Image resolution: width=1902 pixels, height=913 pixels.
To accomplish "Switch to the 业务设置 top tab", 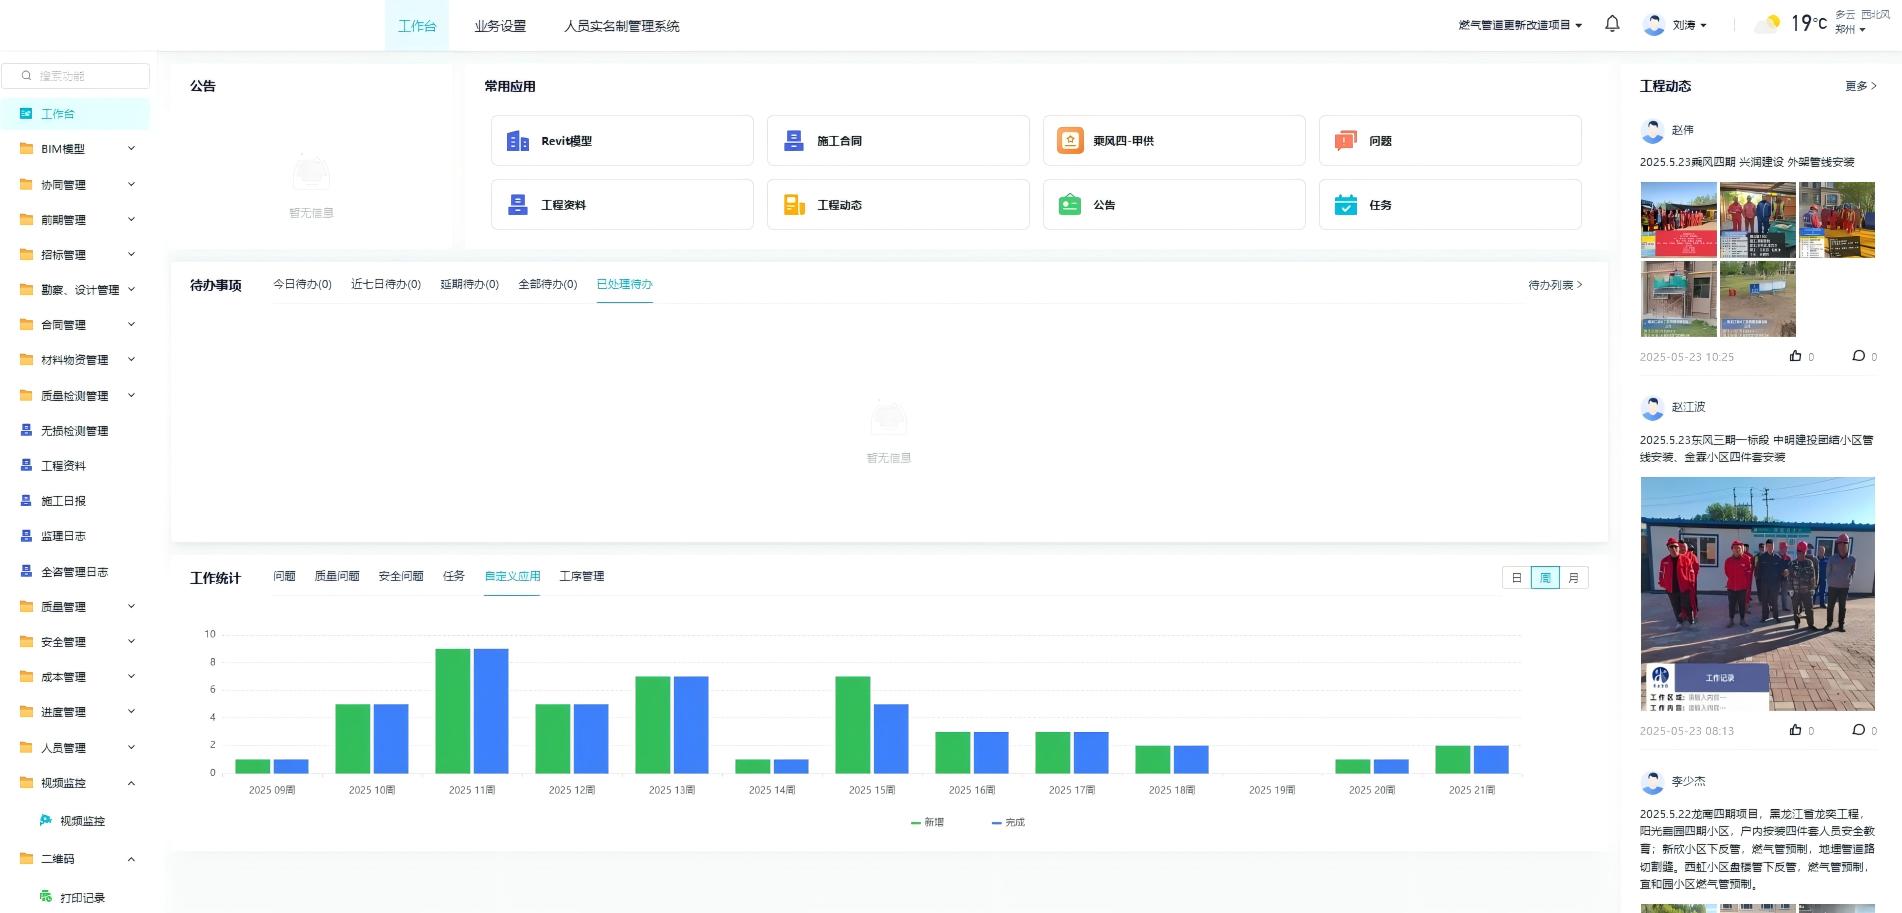I will tap(500, 26).
